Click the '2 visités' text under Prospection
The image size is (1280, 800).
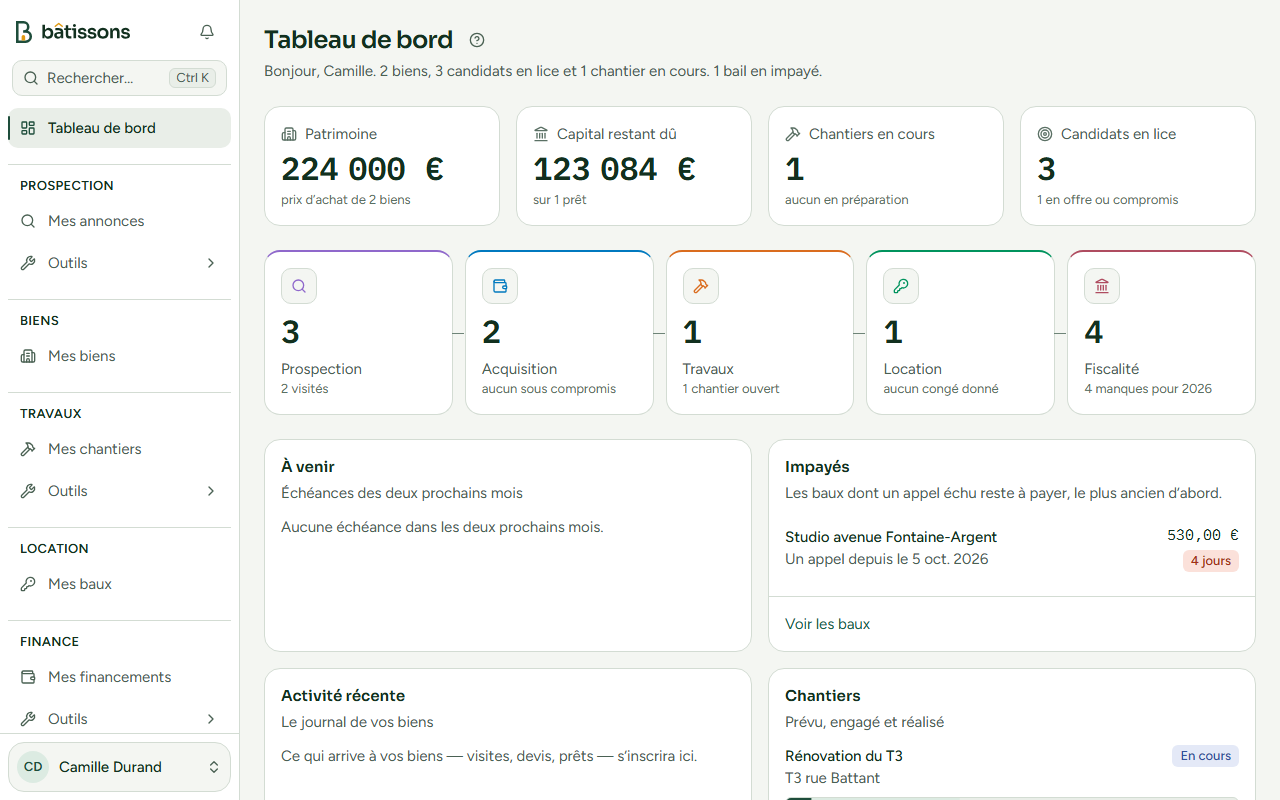(305, 389)
